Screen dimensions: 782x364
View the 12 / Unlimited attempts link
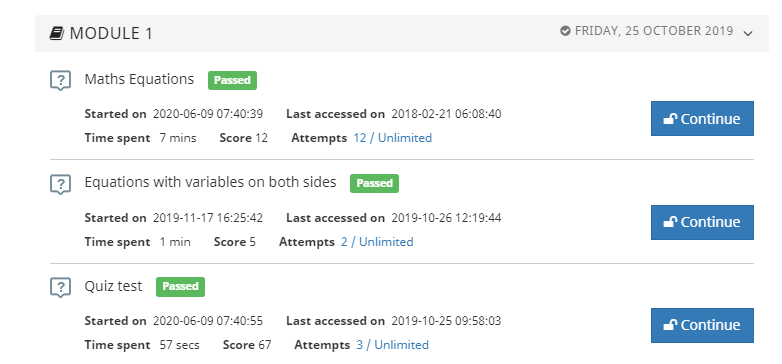[x=392, y=138]
